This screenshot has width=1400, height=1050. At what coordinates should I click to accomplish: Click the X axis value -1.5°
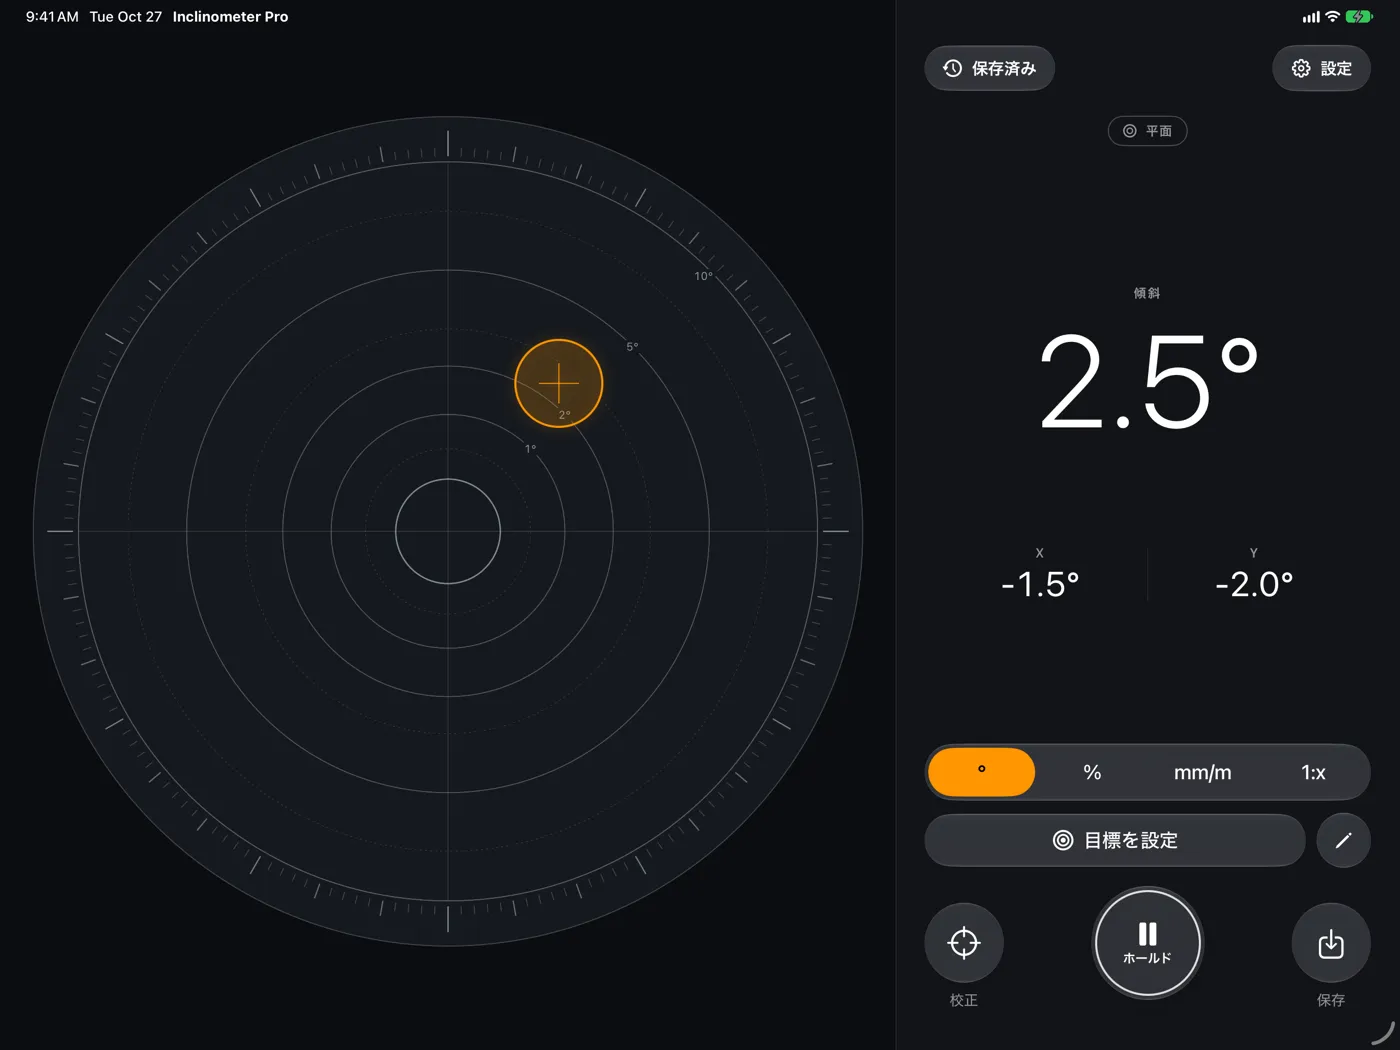pos(1040,584)
